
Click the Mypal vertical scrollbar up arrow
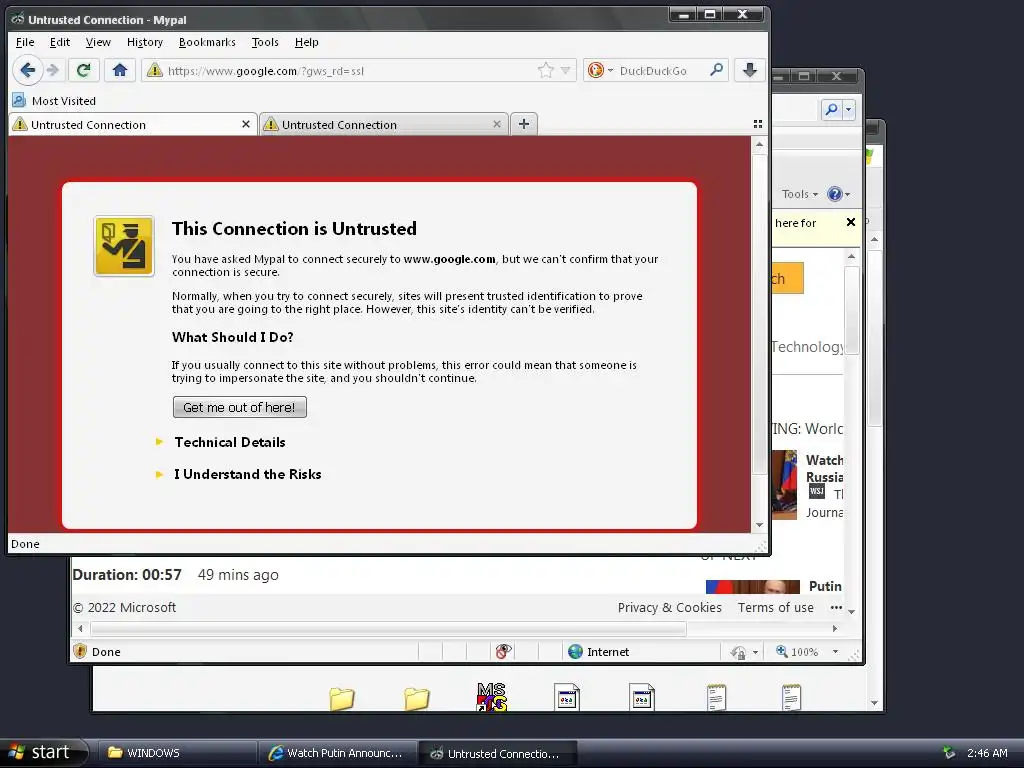(759, 144)
